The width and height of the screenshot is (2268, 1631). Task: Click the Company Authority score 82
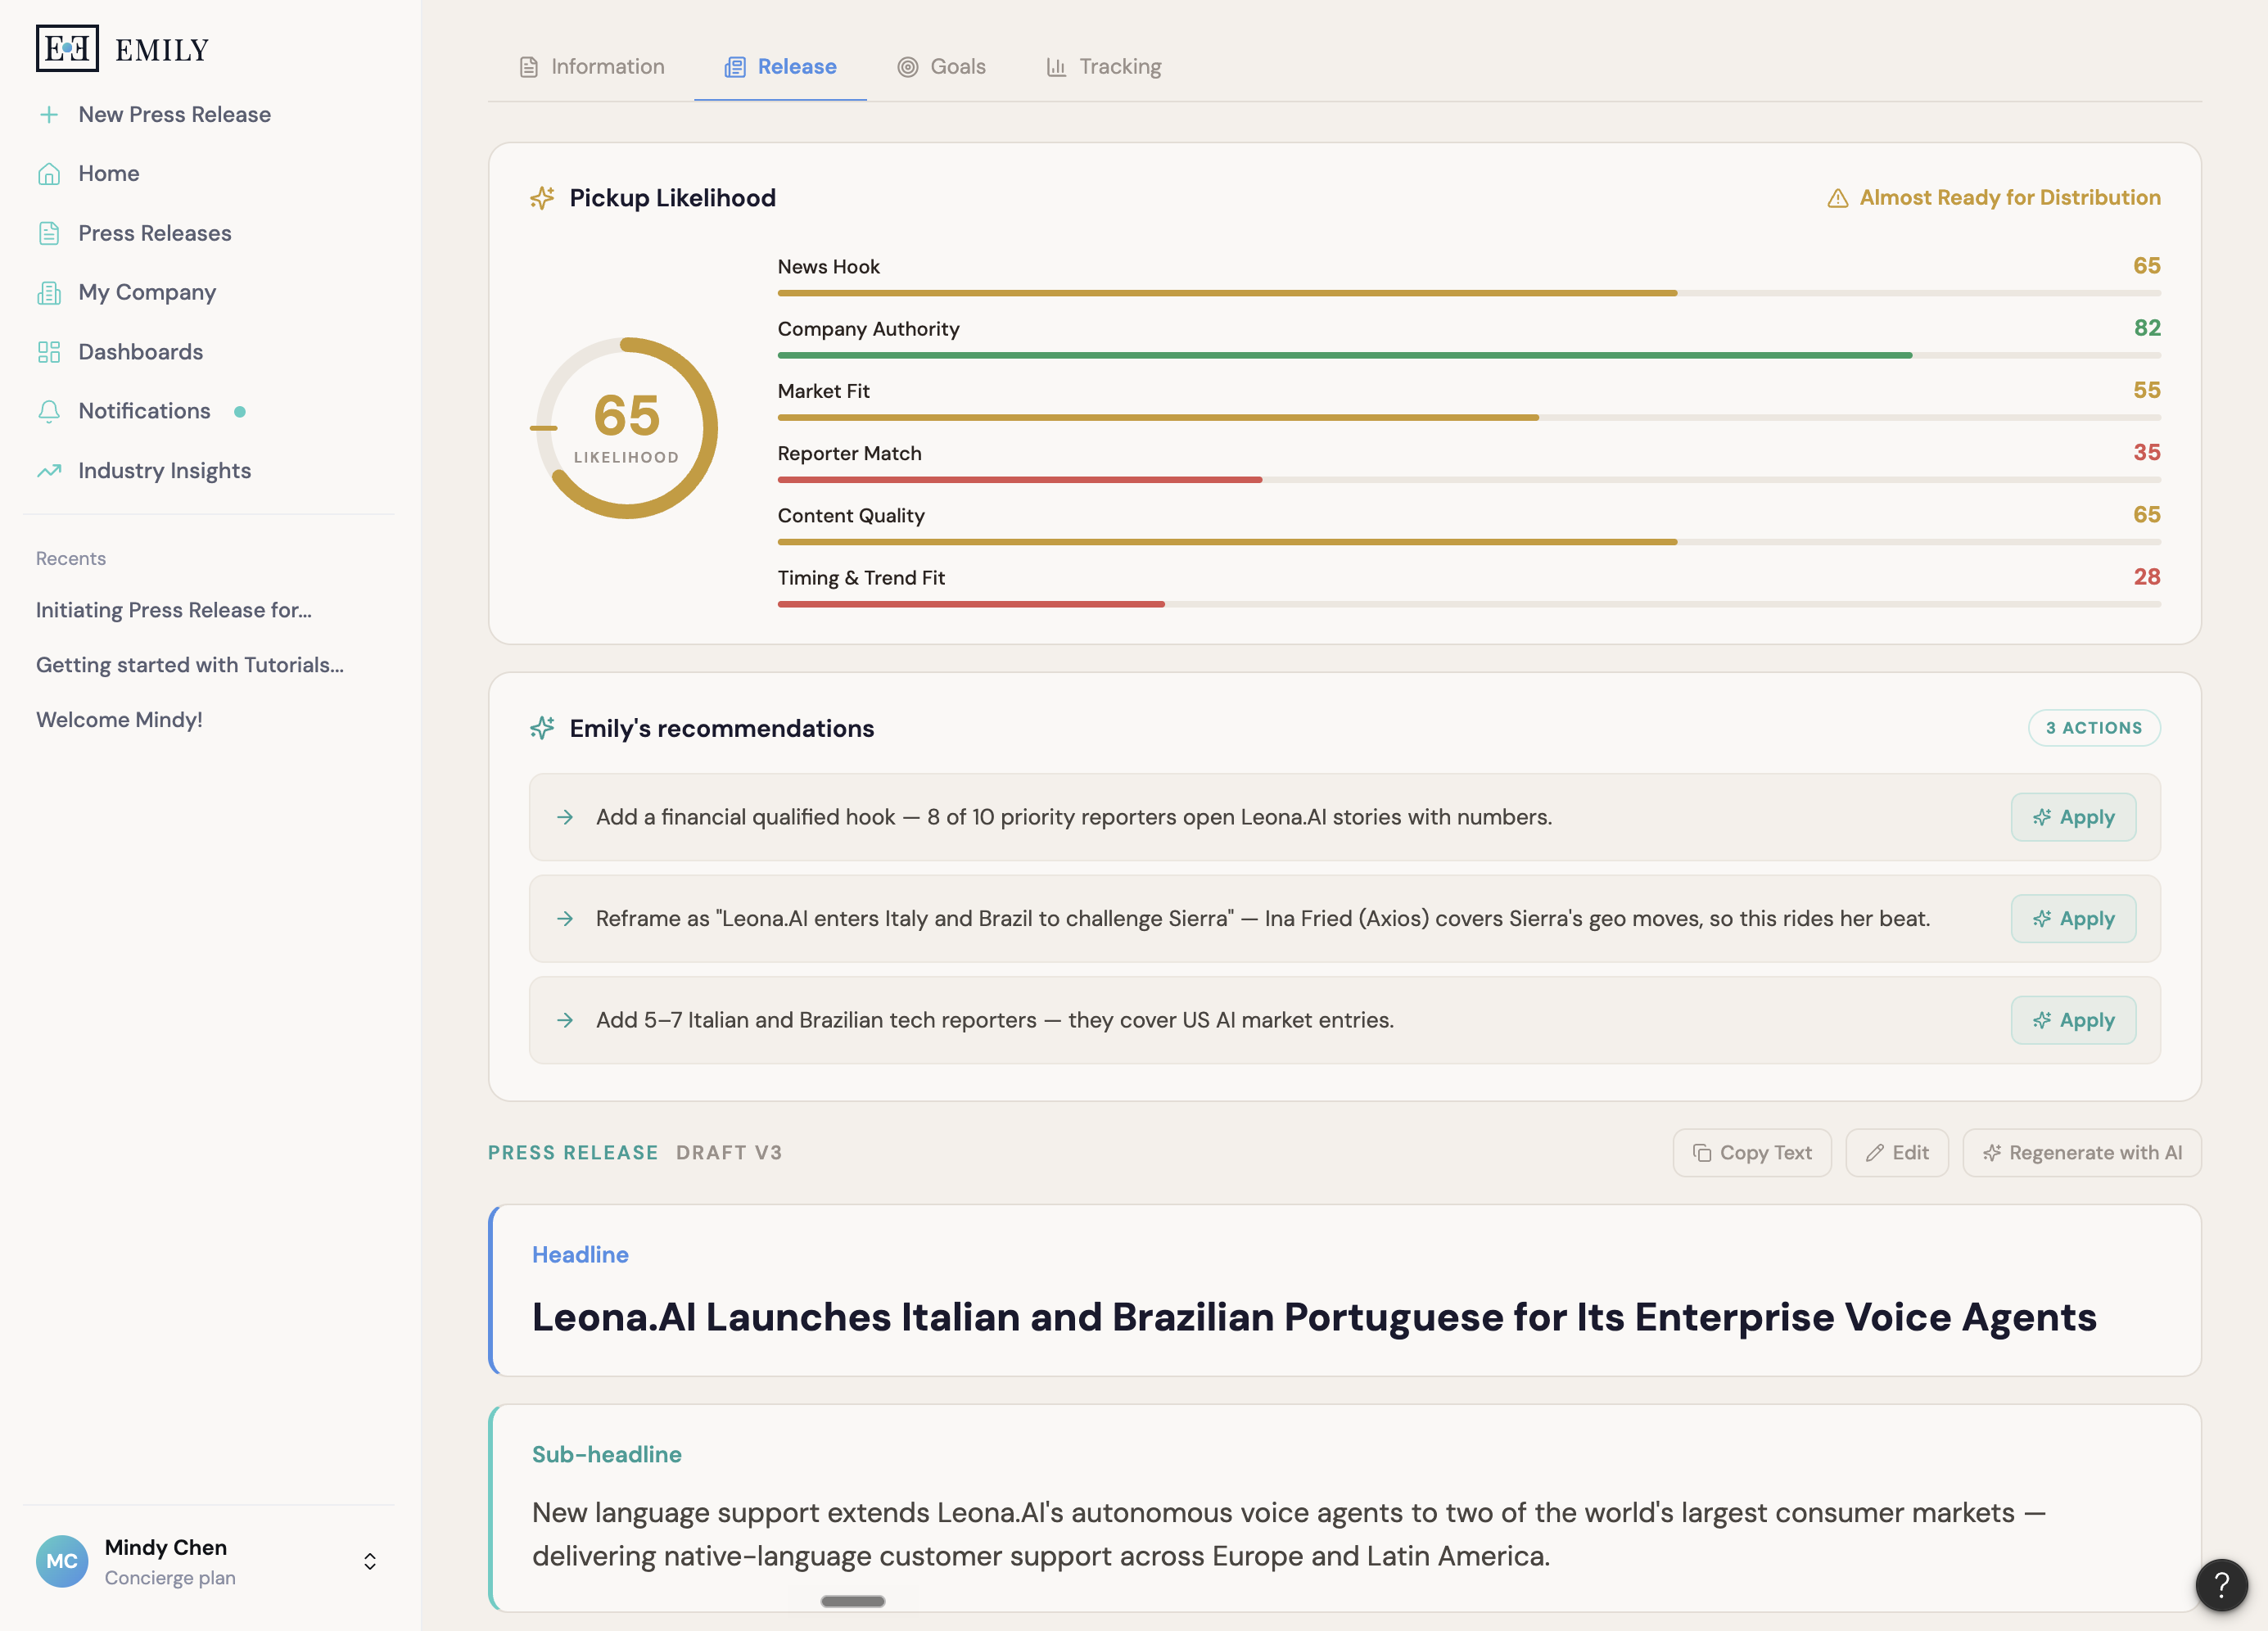tap(2147, 328)
